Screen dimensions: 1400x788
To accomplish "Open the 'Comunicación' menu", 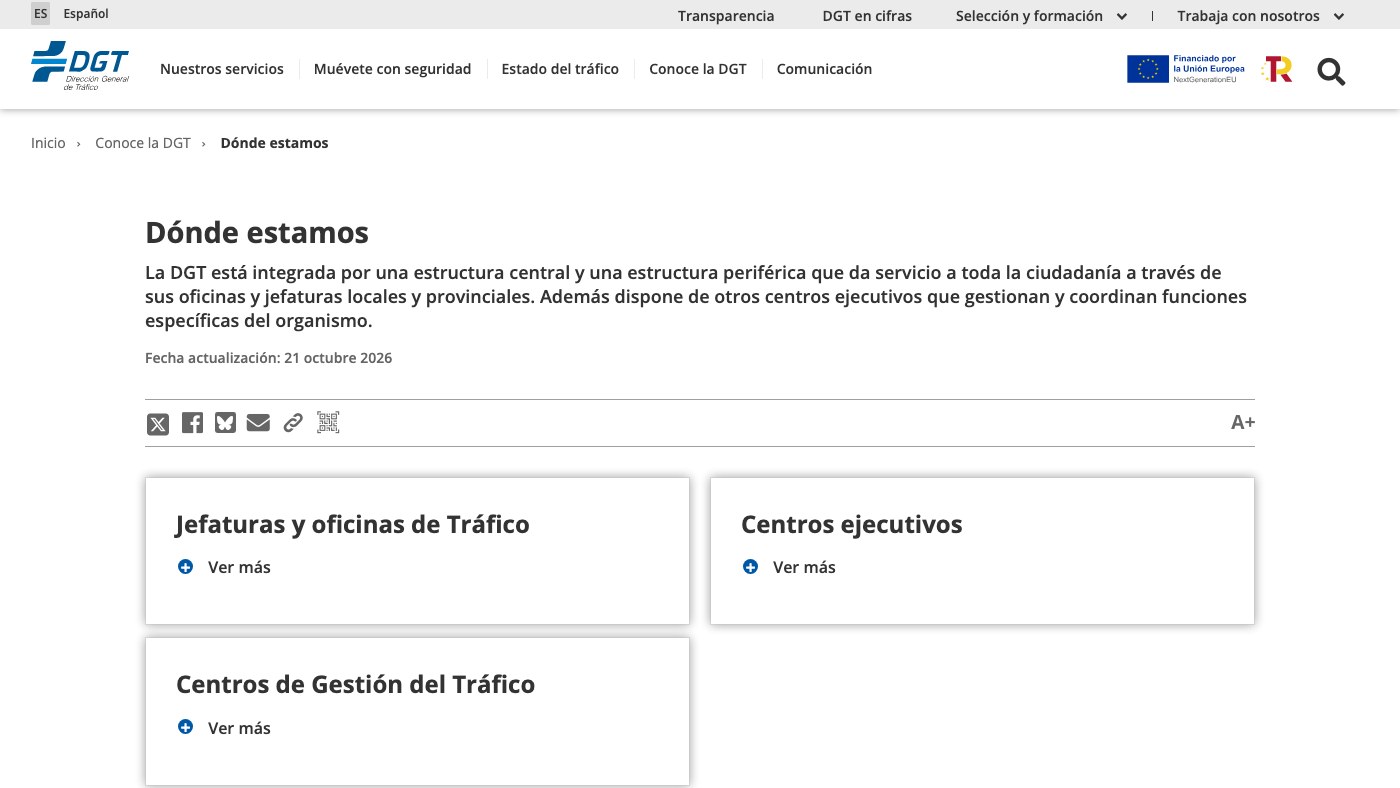I will 824,69.
